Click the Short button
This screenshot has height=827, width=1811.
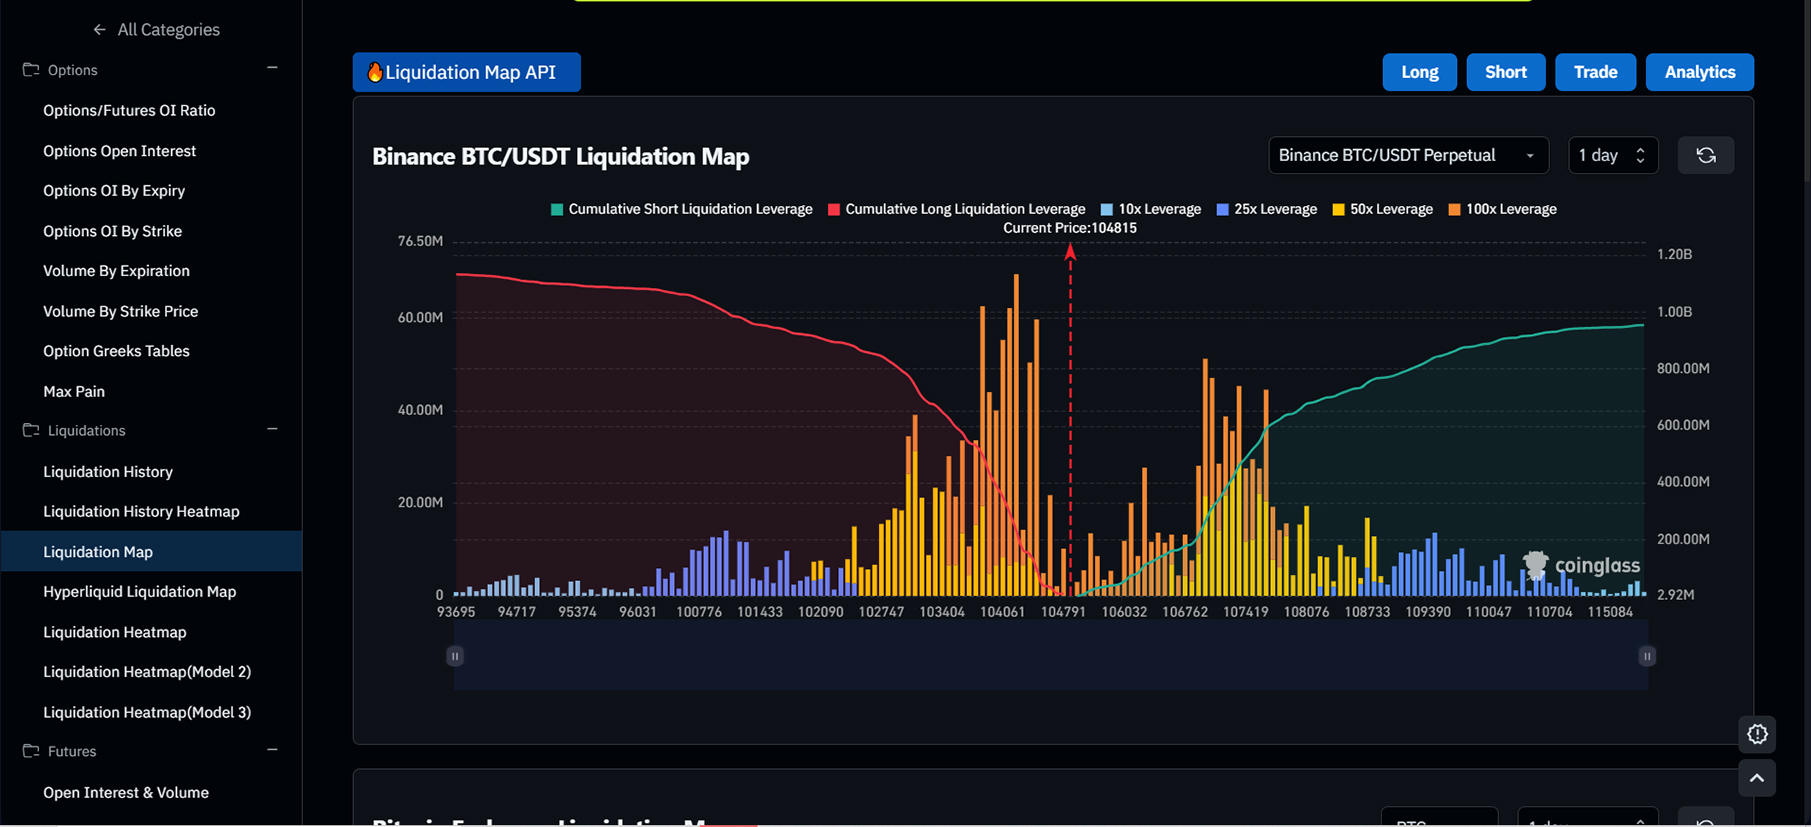coord(1506,72)
